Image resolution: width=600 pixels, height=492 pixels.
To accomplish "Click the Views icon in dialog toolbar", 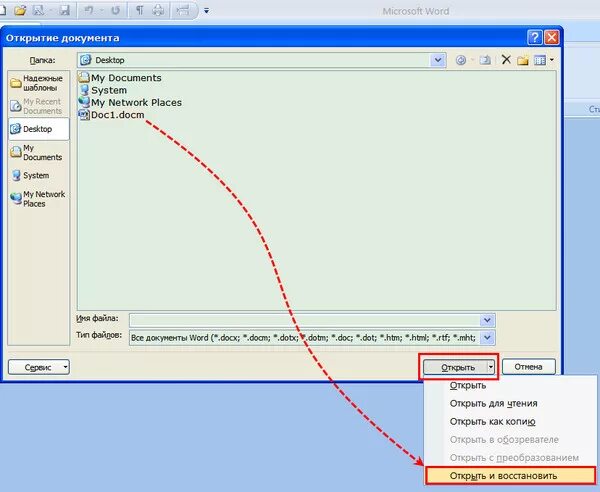I will [x=540, y=60].
